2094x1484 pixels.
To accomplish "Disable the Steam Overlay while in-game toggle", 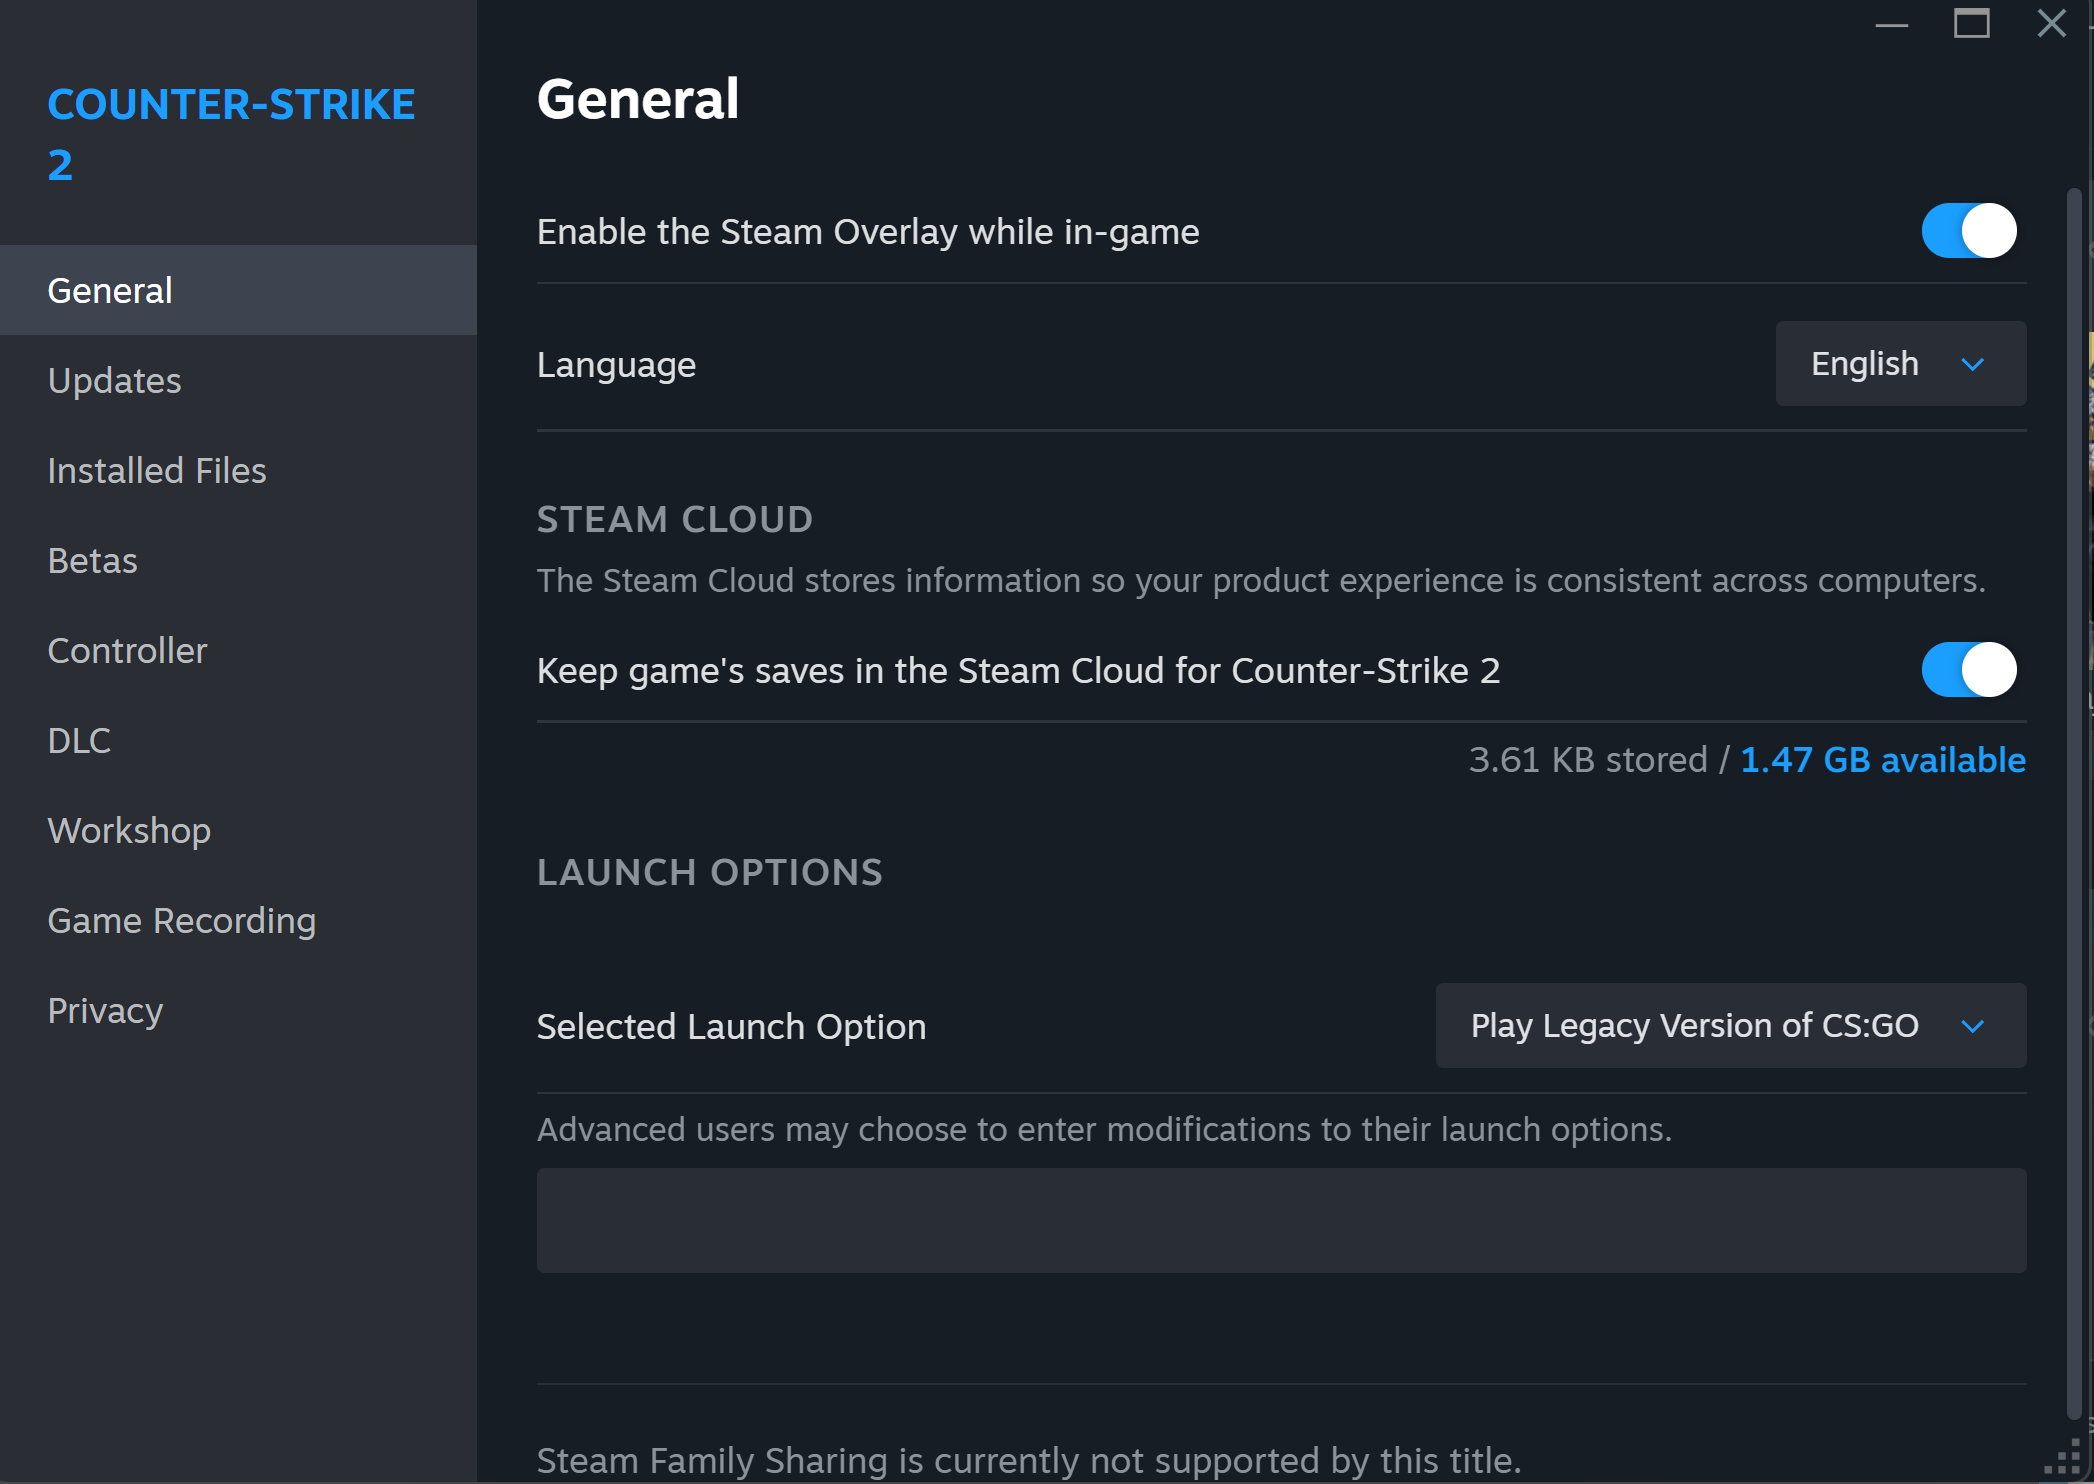I will [x=1968, y=231].
